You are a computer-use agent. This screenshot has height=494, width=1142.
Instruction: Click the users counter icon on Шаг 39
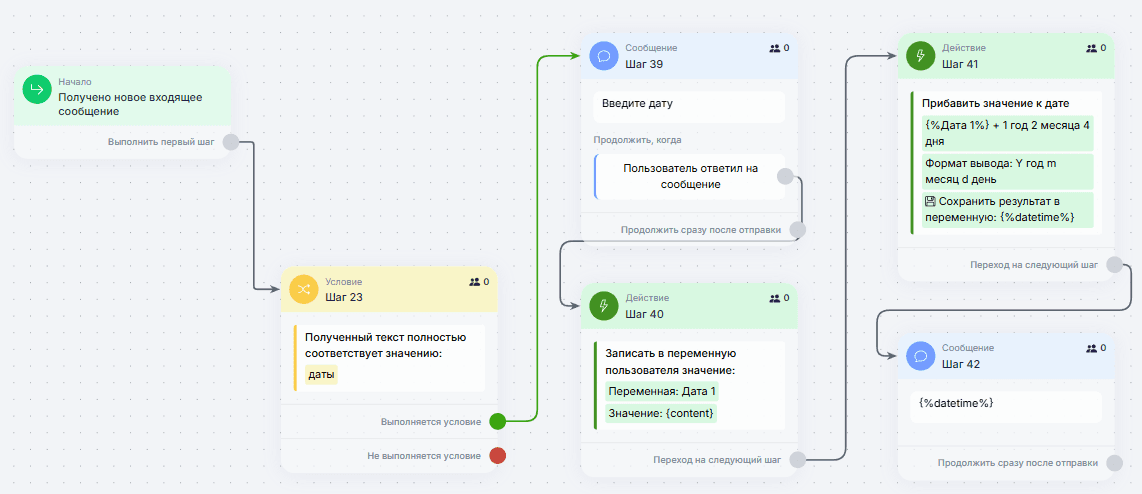pos(774,48)
